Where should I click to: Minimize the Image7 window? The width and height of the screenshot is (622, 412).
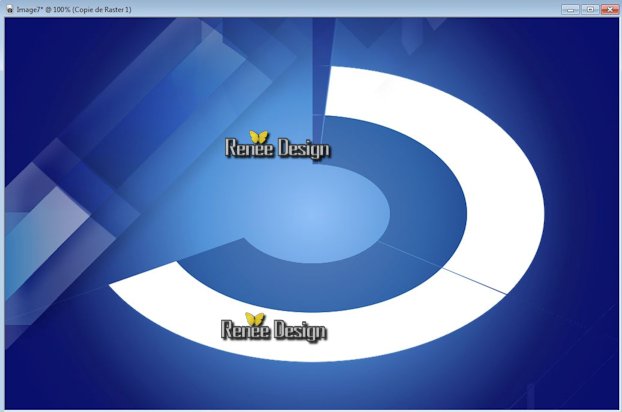[x=570, y=10]
